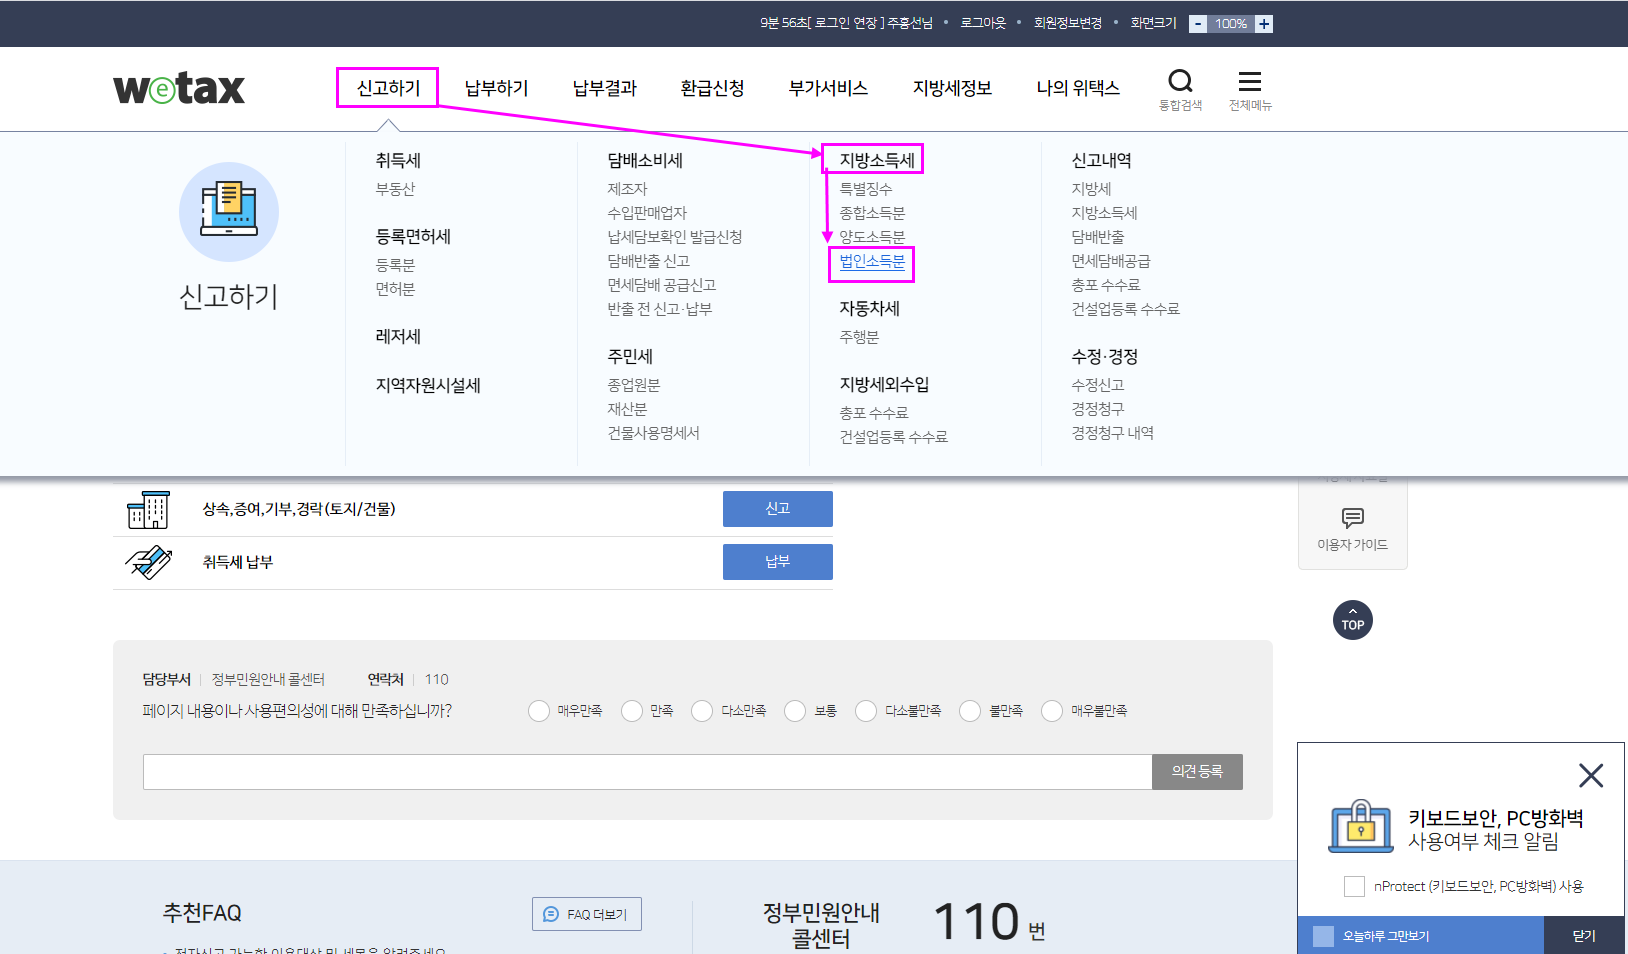This screenshot has width=1628, height=954.
Task: Click the building icon beside 상속,증여,기부,경락
Action: [148, 510]
